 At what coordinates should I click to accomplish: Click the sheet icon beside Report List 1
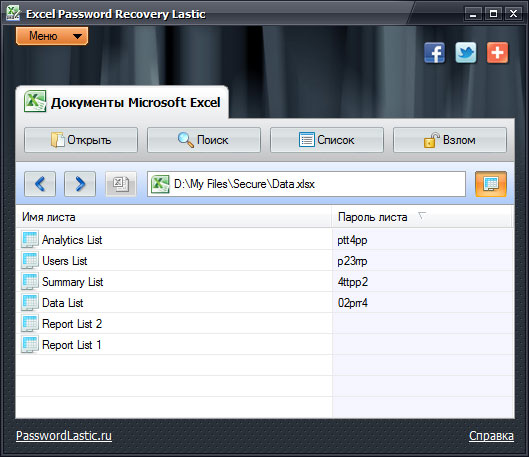(30, 344)
